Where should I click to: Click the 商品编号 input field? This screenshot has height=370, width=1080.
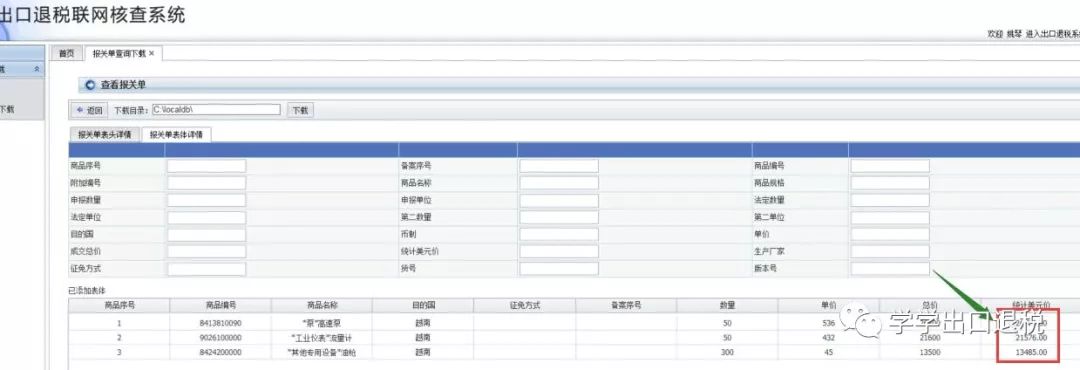[890, 166]
